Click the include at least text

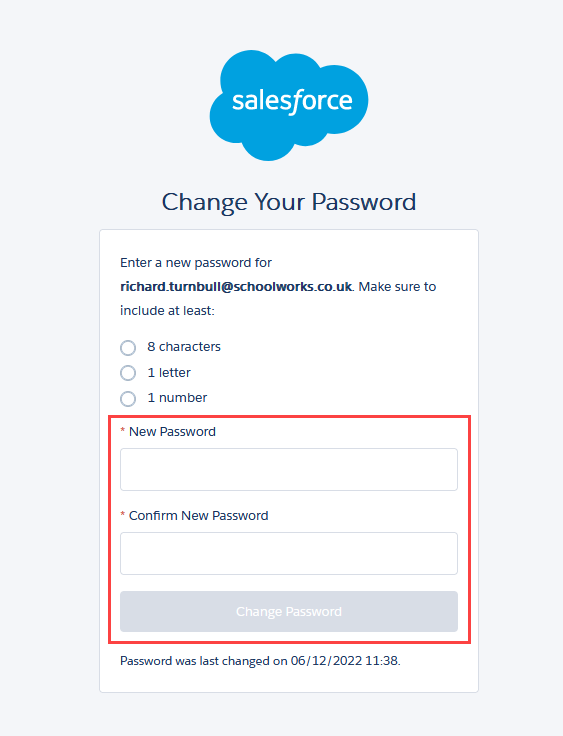(167, 311)
